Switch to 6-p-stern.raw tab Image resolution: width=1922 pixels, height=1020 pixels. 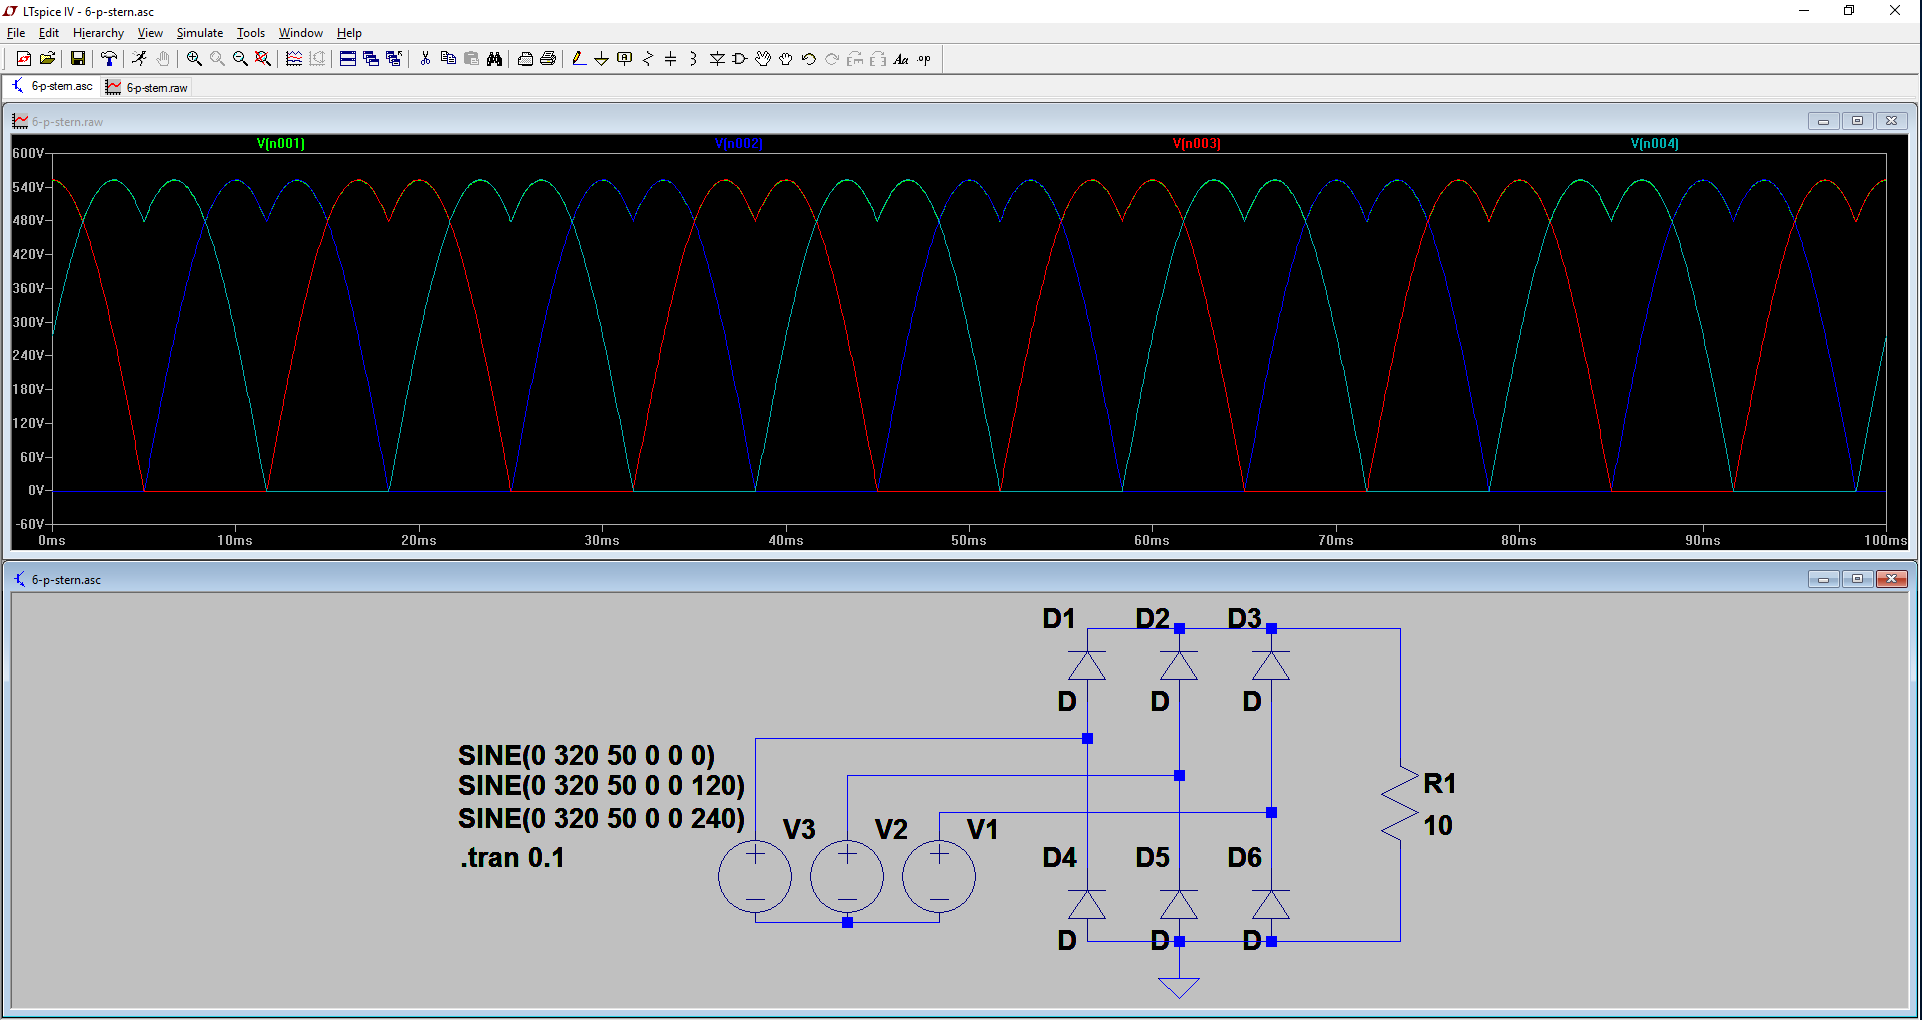point(147,87)
